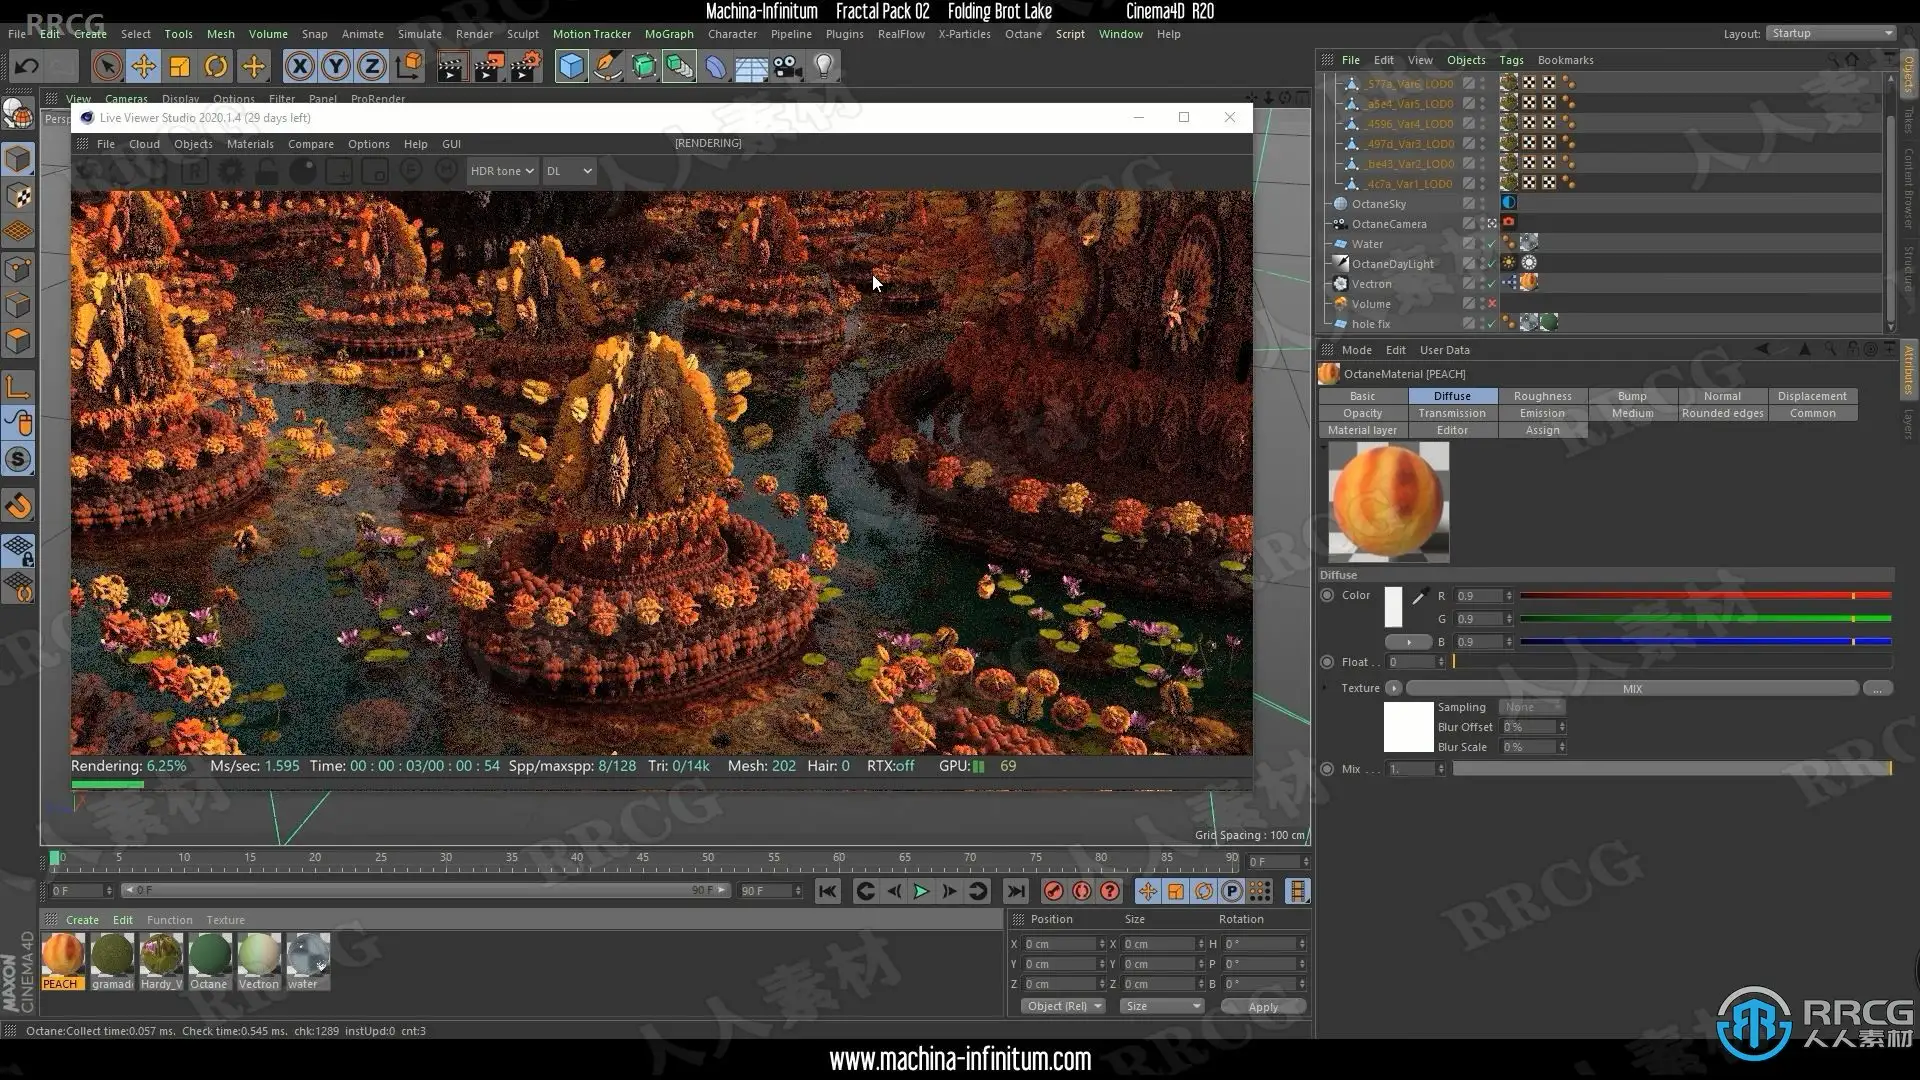This screenshot has height=1080, width=1920.
Task: Open the Object (Rel) dropdown
Action: click(1063, 1006)
